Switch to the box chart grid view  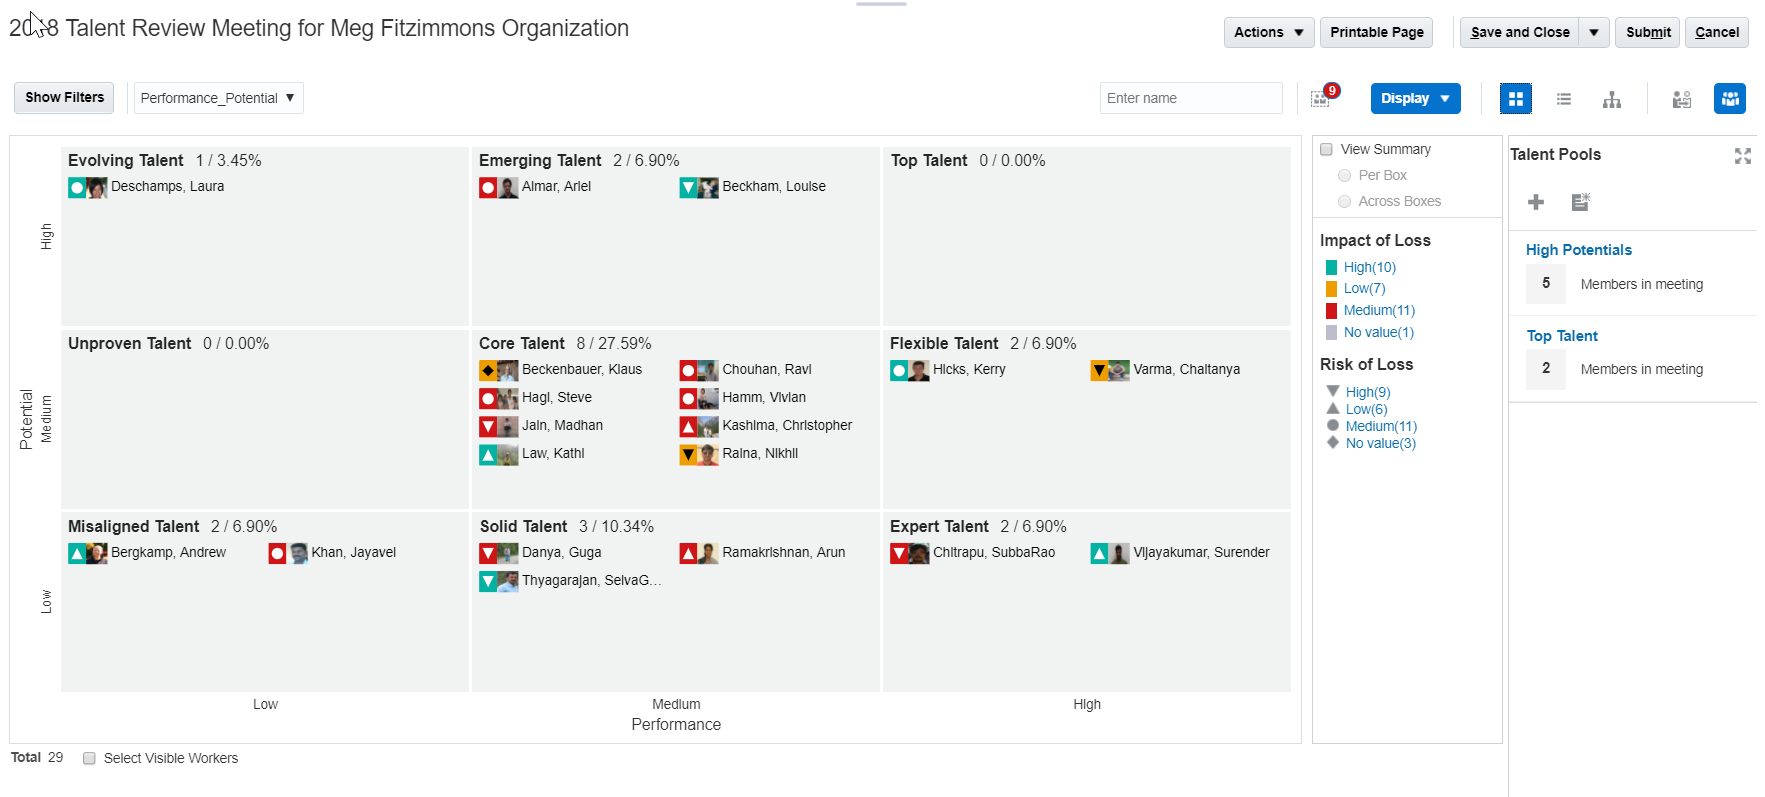pyautogui.click(x=1515, y=98)
